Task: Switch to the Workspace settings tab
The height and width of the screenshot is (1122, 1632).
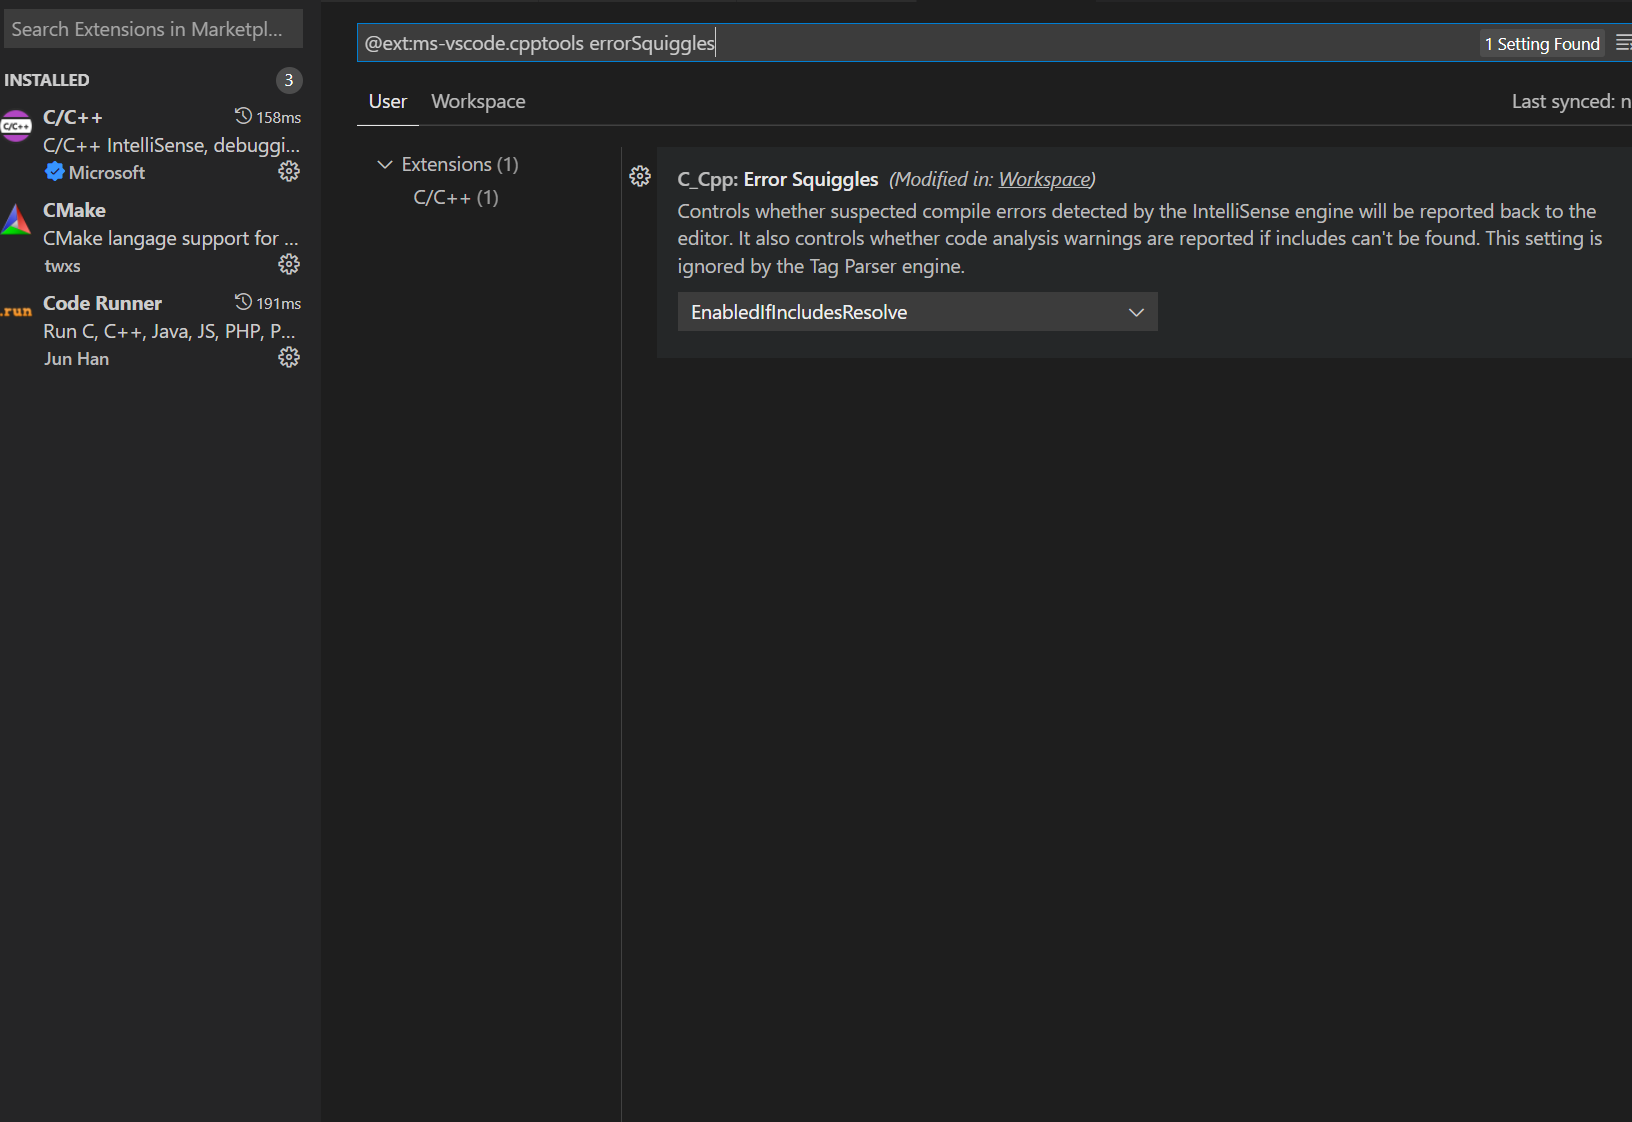Action: [478, 101]
